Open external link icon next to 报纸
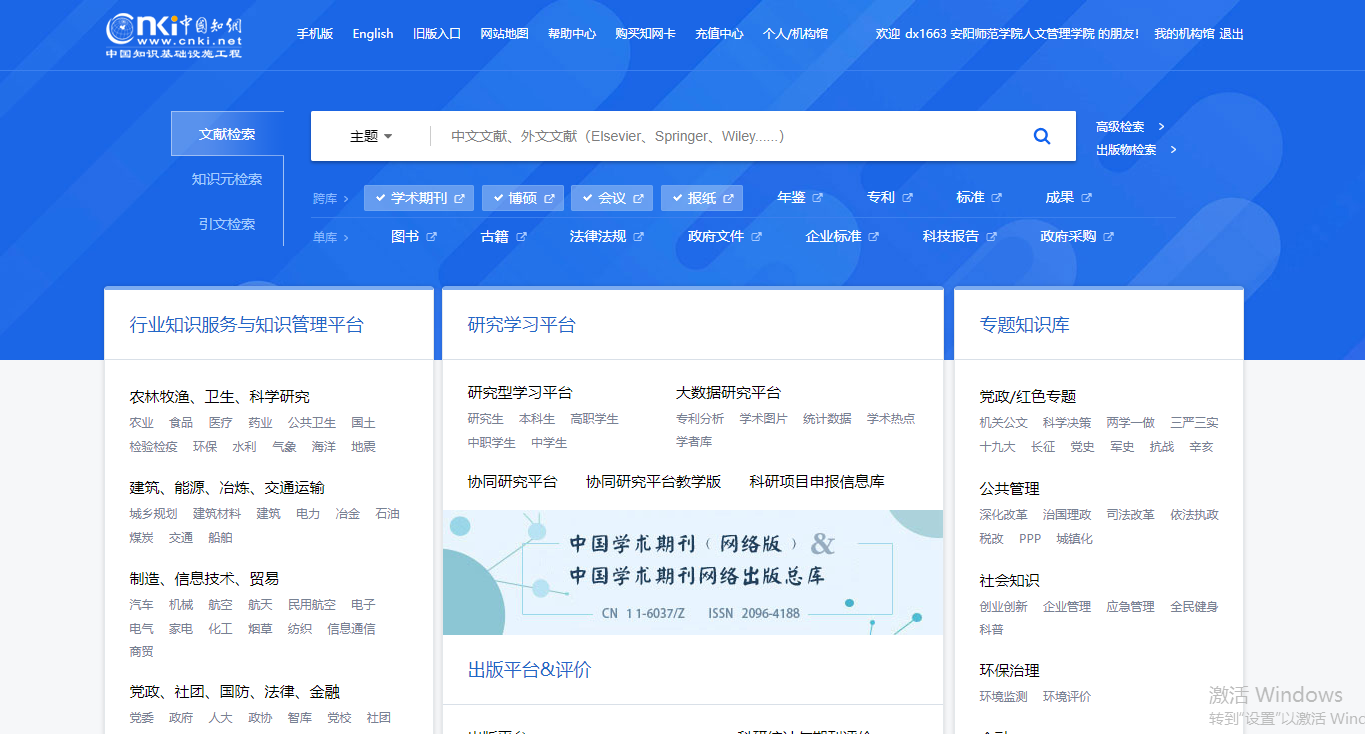 coord(729,198)
